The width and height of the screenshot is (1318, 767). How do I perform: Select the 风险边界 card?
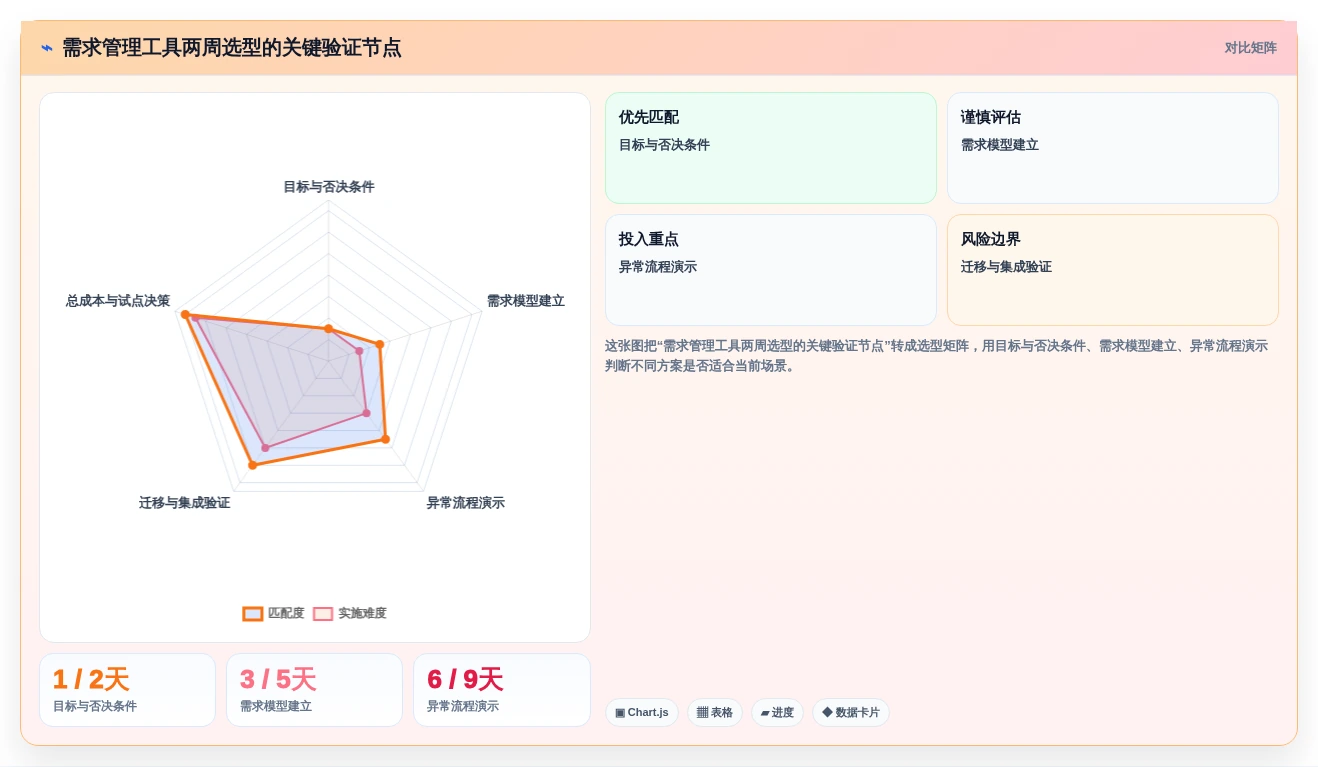1113,270
